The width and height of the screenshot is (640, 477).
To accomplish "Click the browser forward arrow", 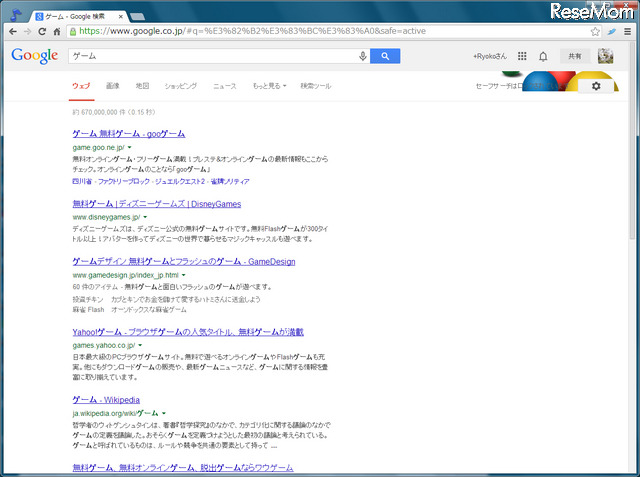I will pyautogui.click(x=27, y=31).
